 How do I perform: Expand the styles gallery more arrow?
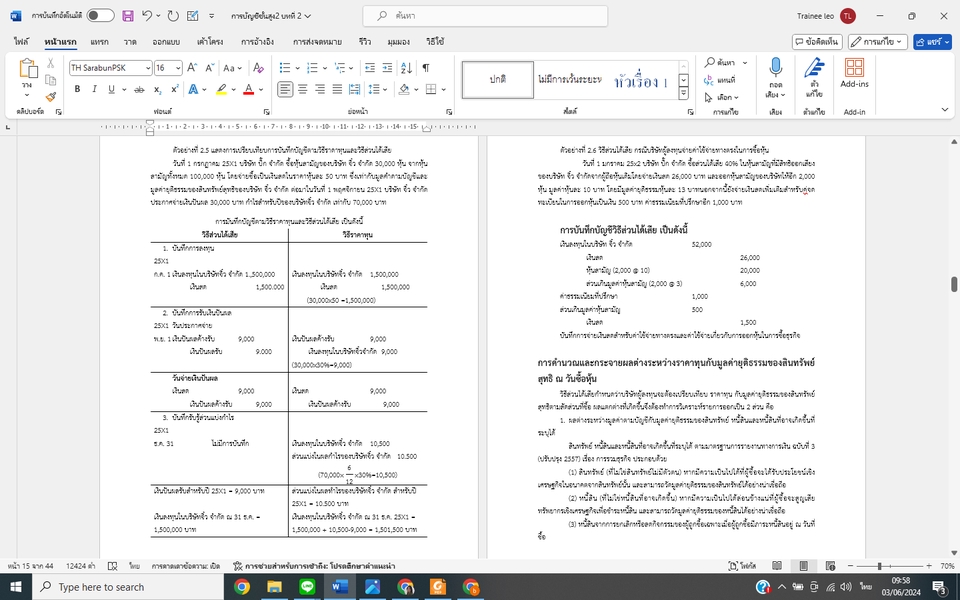684,93
